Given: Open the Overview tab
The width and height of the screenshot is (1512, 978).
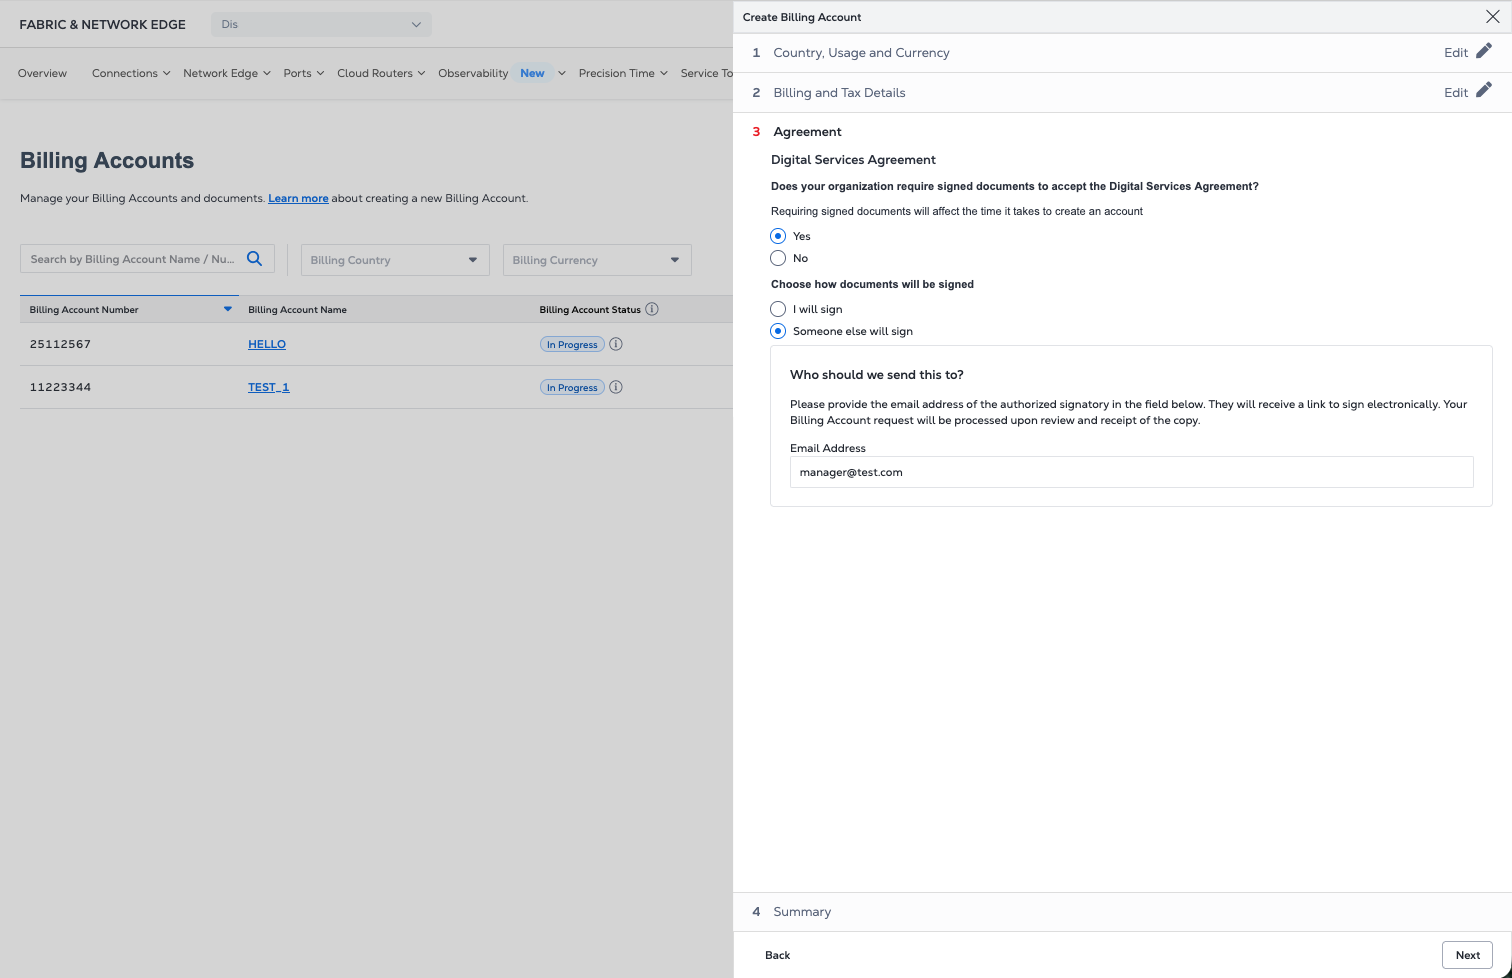Looking at the screenshot, I should tap(42, 73).
